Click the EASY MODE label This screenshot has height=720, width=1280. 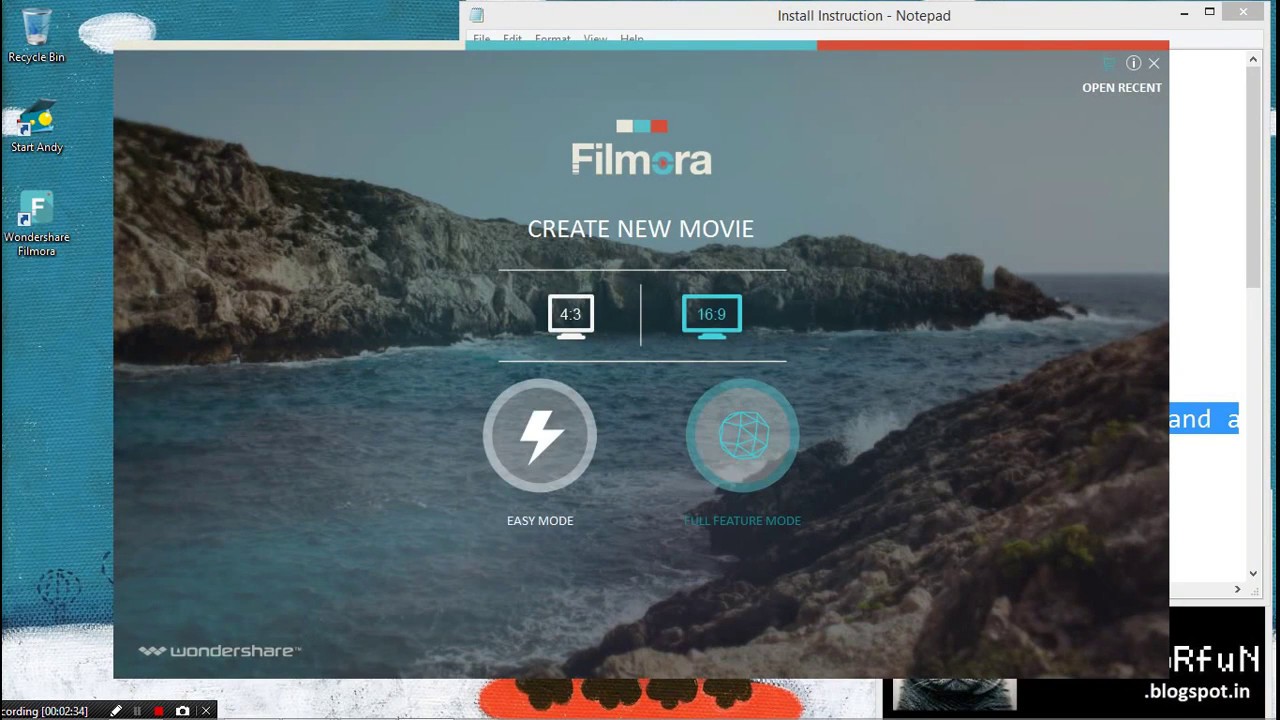click(x=540, y=520)
